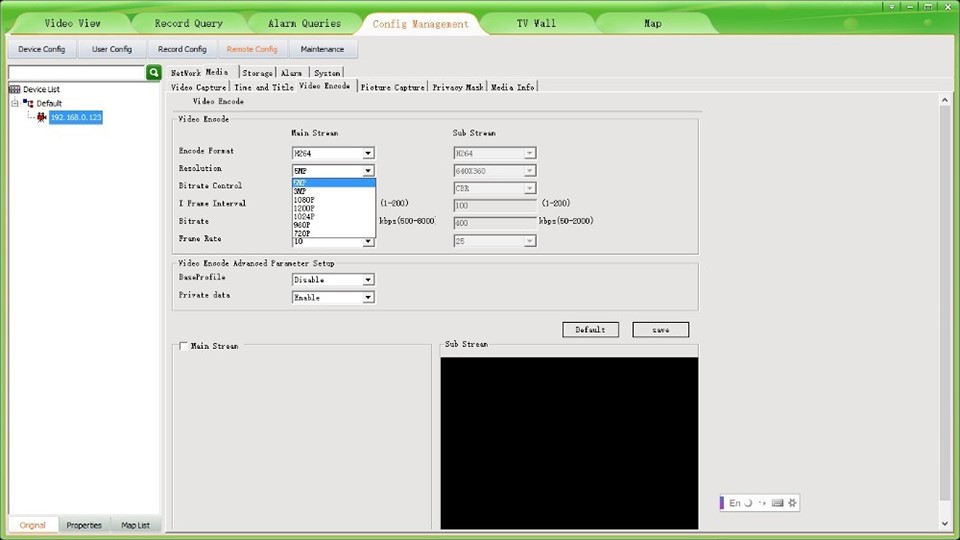Collapse the Default tree node
The image size is (960, 540).
(15, 103)
